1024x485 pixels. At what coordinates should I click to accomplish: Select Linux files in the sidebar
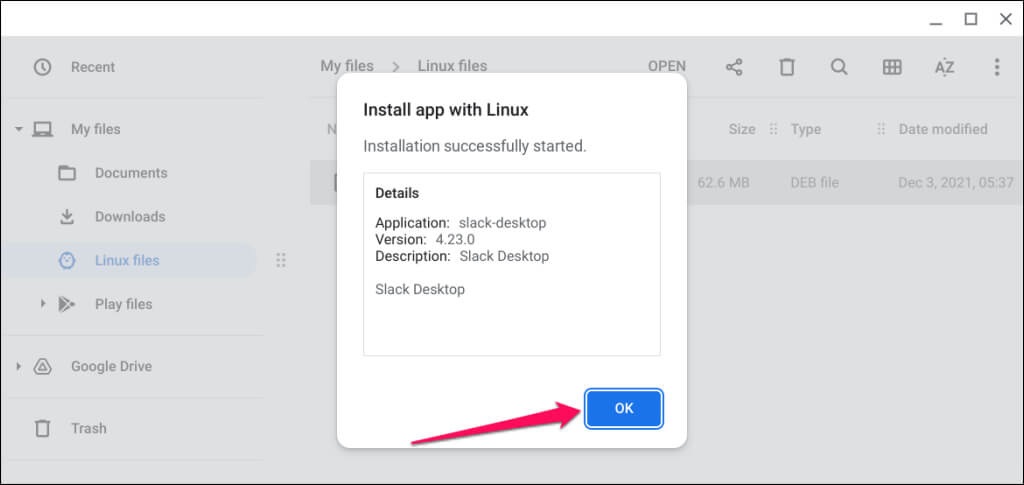point(127,260)
